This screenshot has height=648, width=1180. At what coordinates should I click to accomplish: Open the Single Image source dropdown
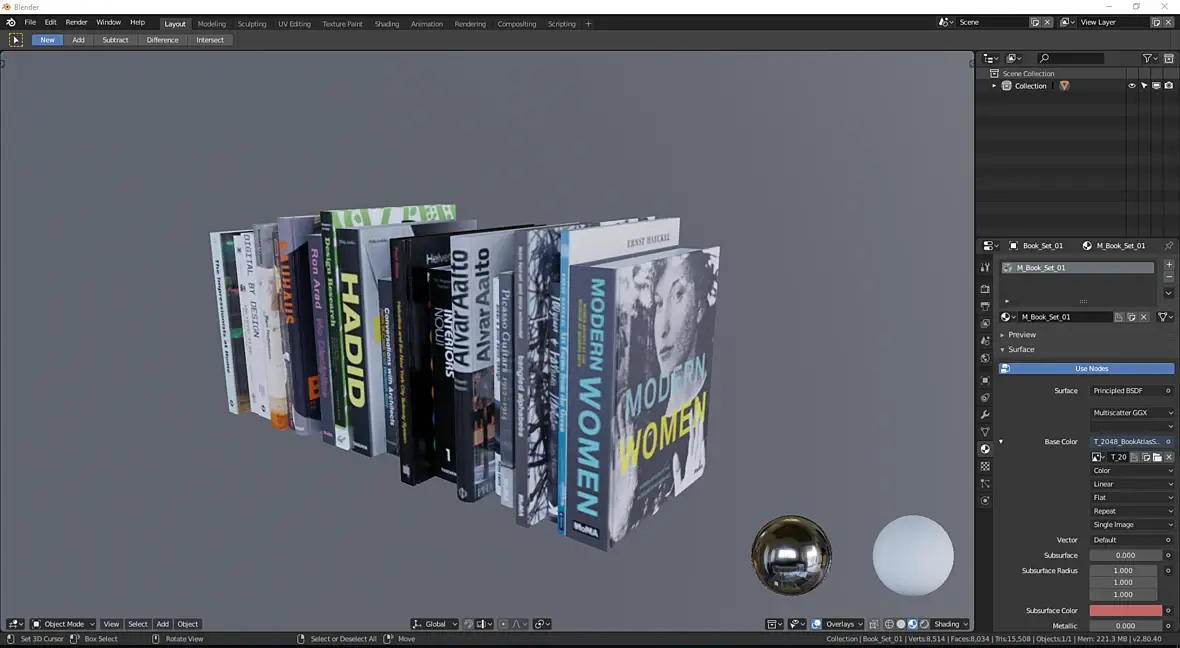click(x=1132, y=525)
